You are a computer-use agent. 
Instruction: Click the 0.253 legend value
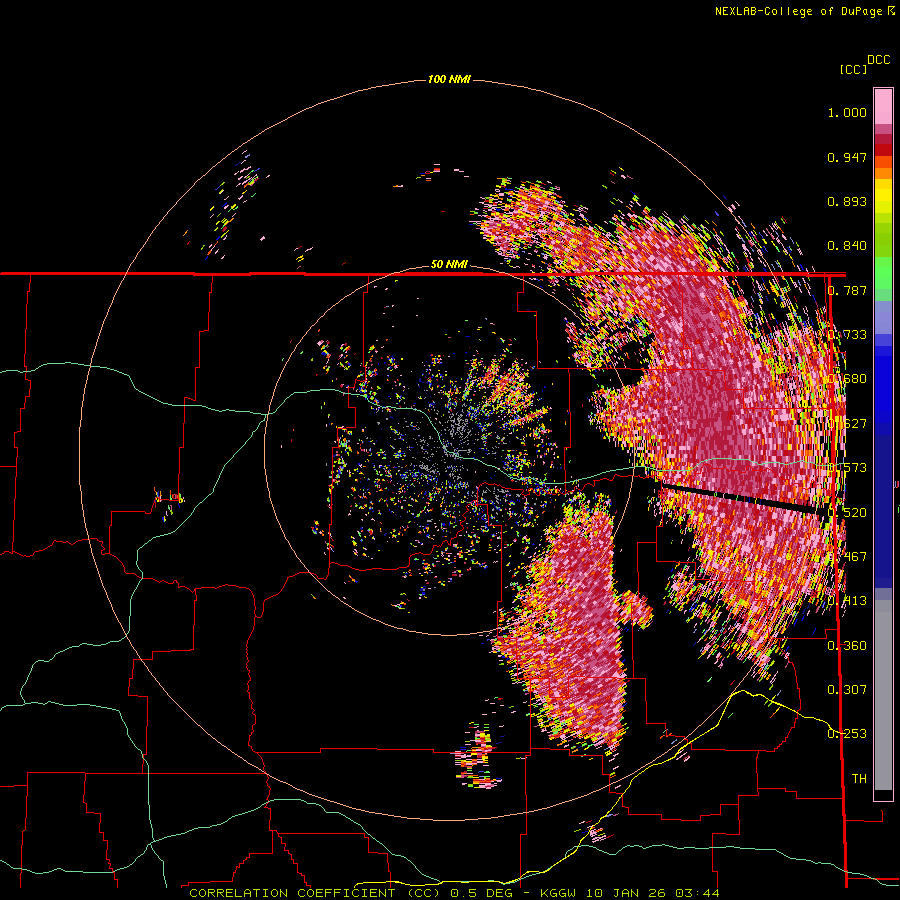[x=847, y=734]
